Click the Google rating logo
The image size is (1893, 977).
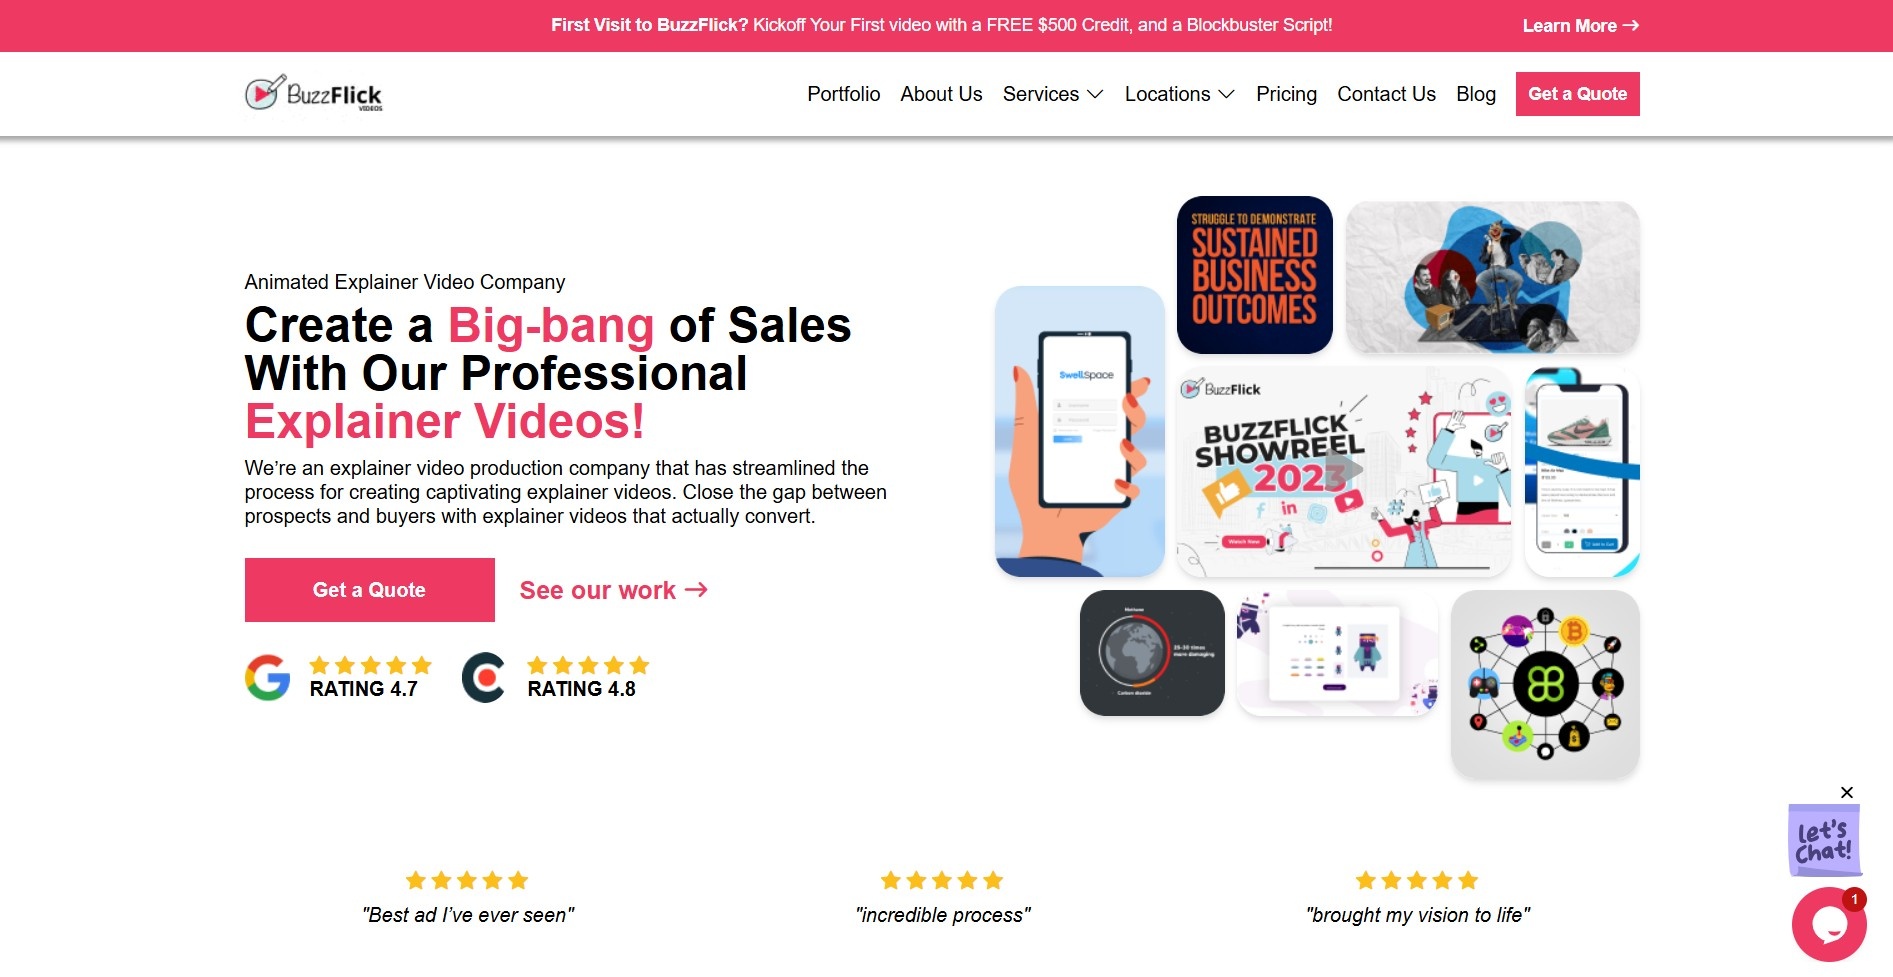click(267, 678)
